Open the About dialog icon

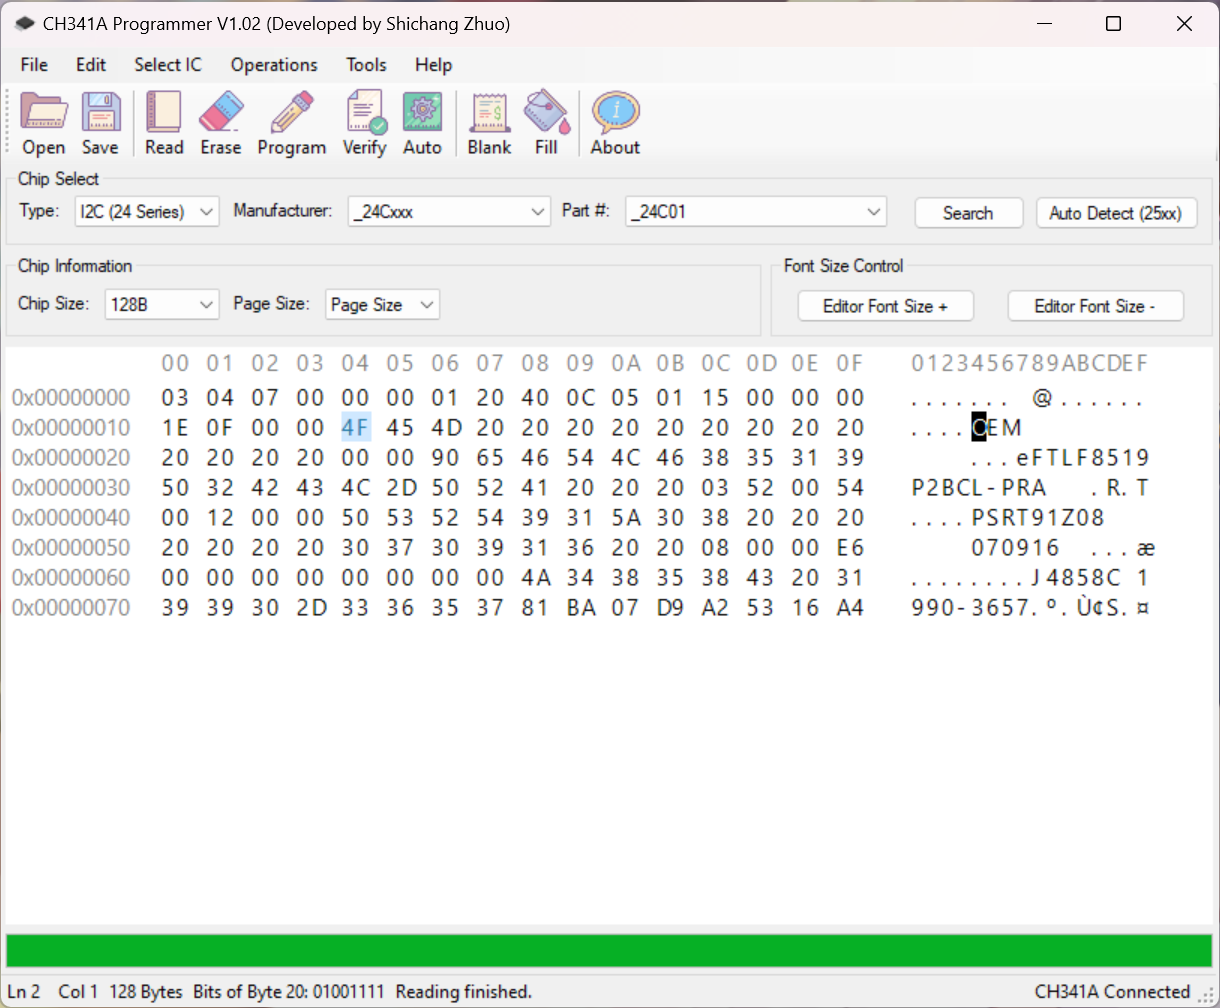(x=614, y=120)
